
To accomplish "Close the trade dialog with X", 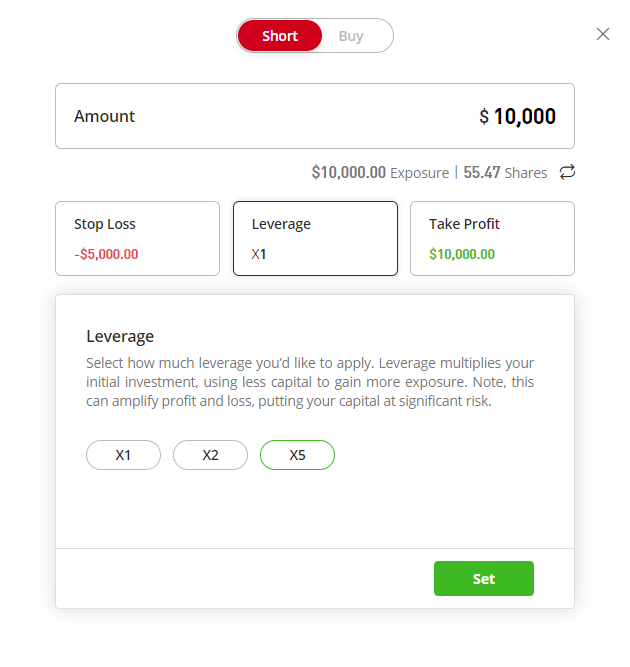I will [x=603, y=34].
